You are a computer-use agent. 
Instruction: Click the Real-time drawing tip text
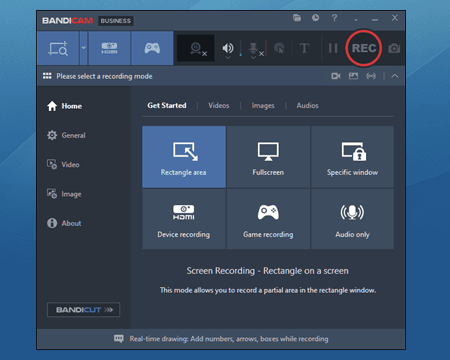pos(229,339)
